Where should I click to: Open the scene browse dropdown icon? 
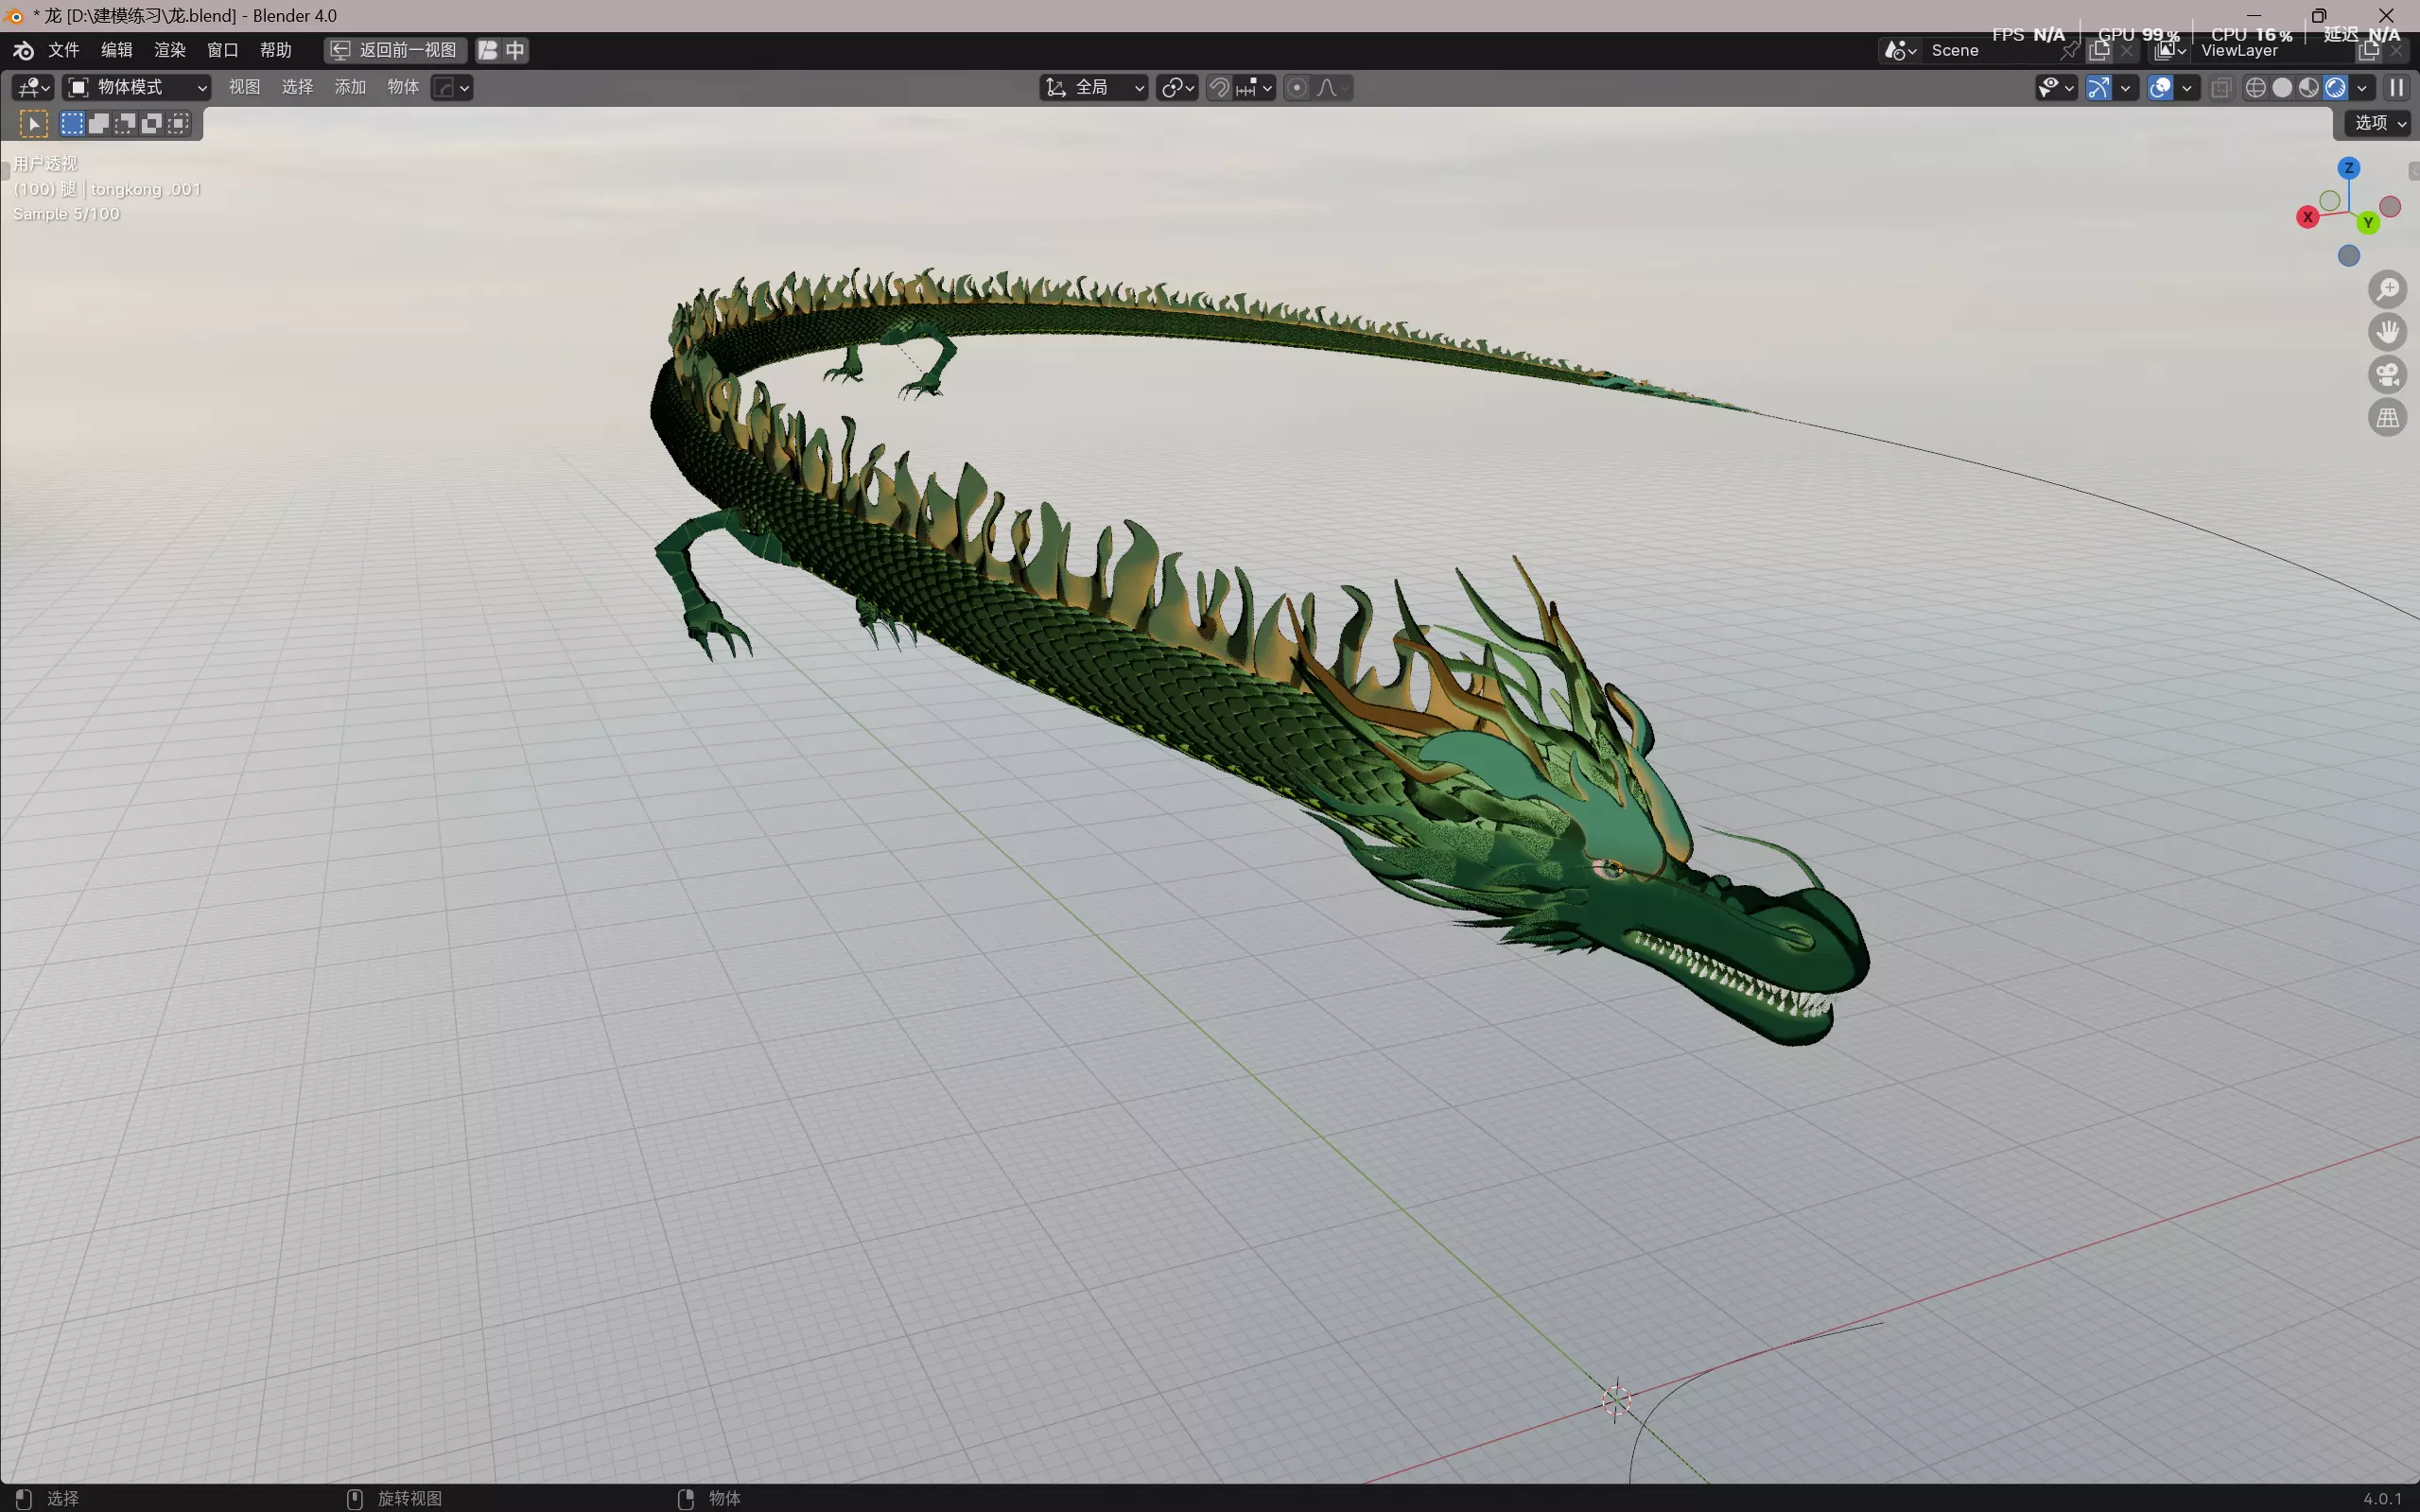[x=1900, y=51]
